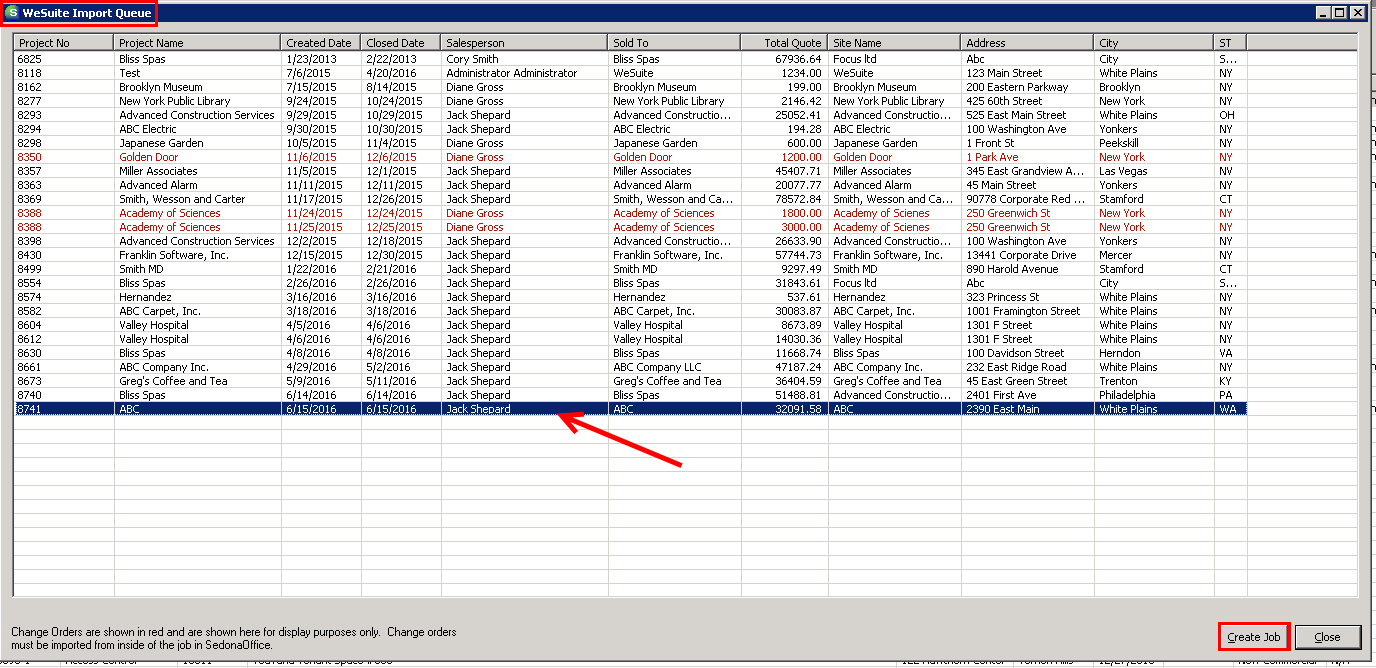Viewport: 1376px width, 668px height.
Task: Click the project name 'Test'
Action: [x=130, y=73]
